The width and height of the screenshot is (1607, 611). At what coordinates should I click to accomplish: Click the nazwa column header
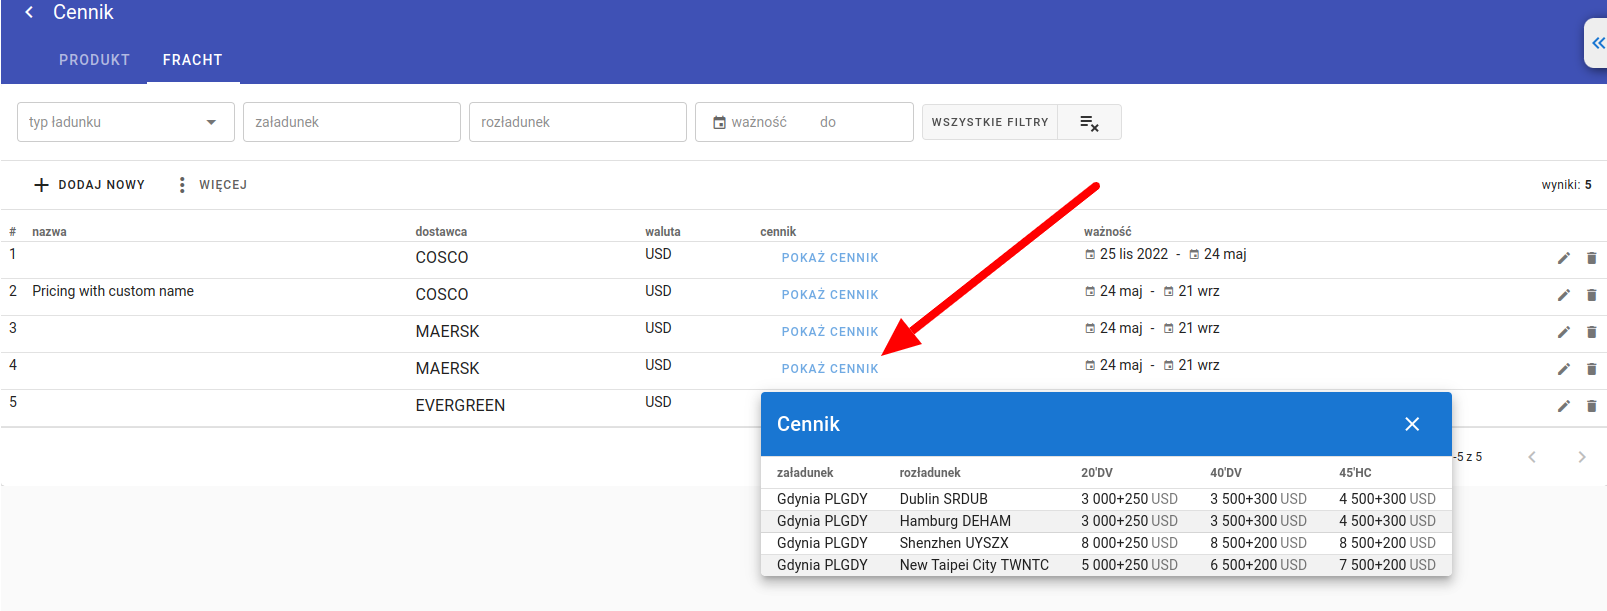[x=49, y=232]
